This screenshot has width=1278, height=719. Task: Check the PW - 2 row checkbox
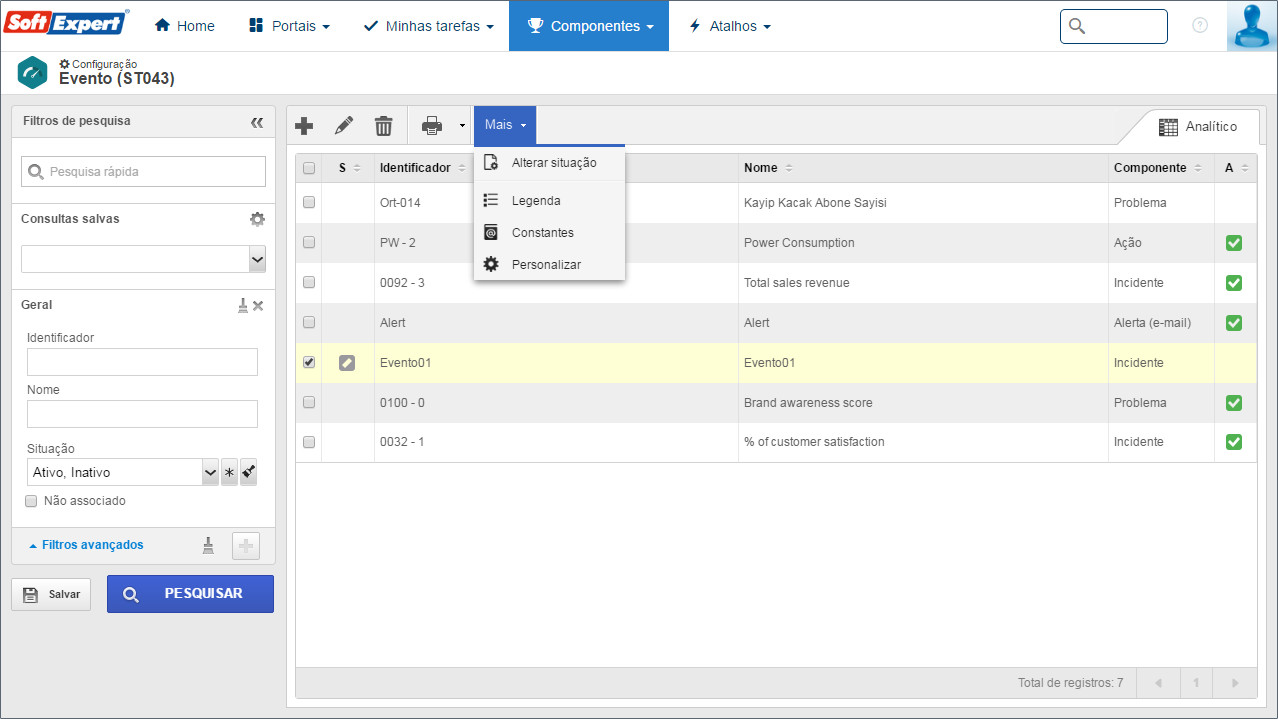(x=309, y=242)
